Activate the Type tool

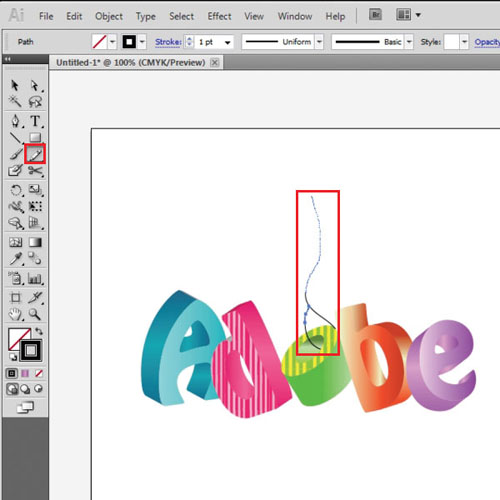point(35,121)
